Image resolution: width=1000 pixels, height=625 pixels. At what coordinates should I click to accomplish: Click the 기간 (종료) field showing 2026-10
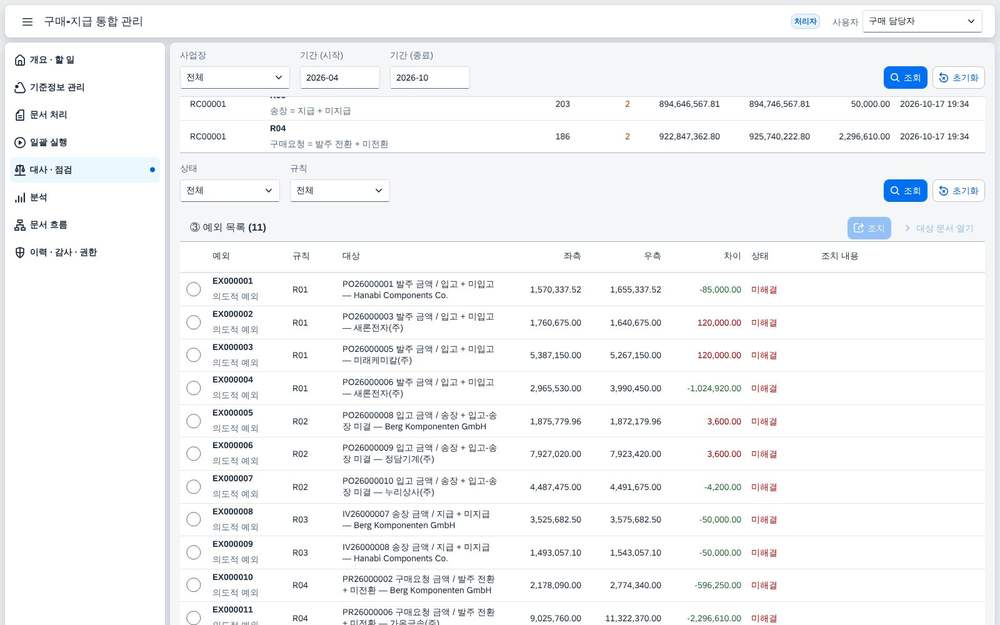point(429,78)
